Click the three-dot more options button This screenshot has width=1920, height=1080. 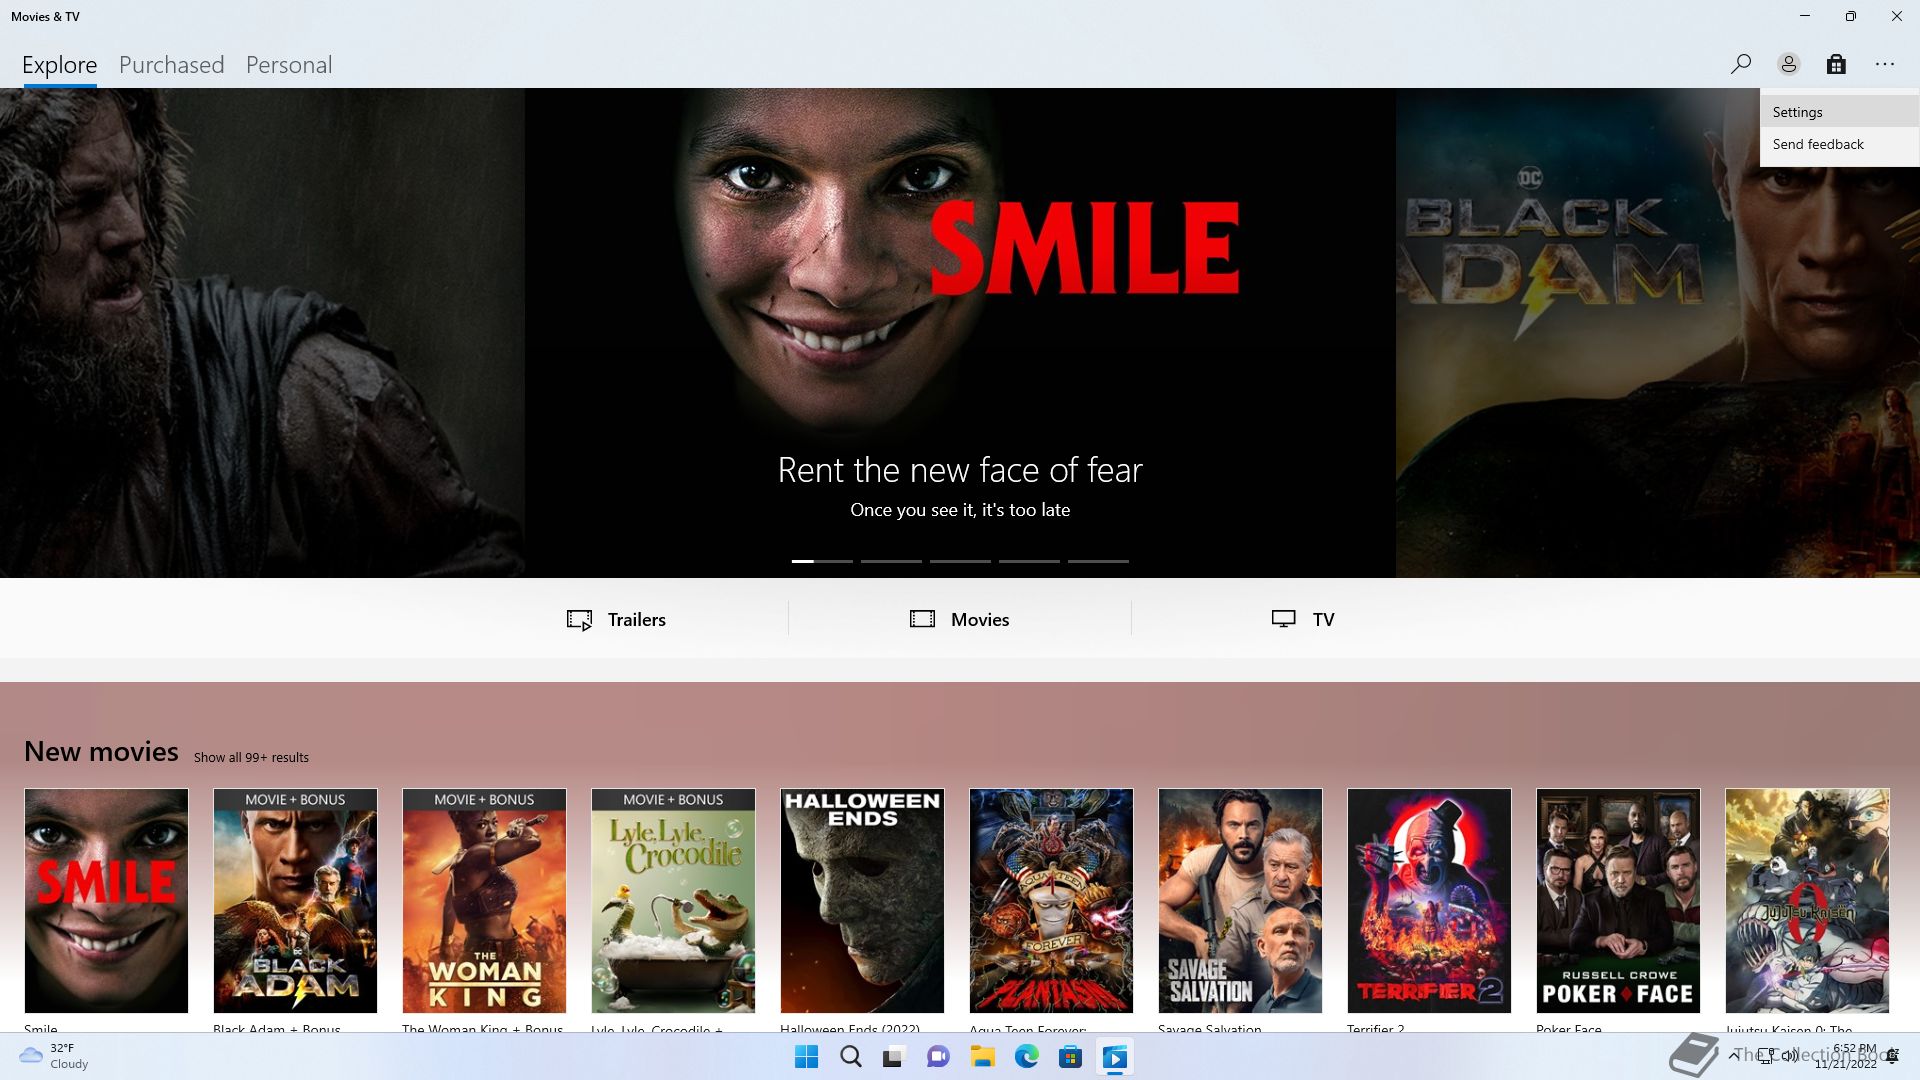point(1885,64)
